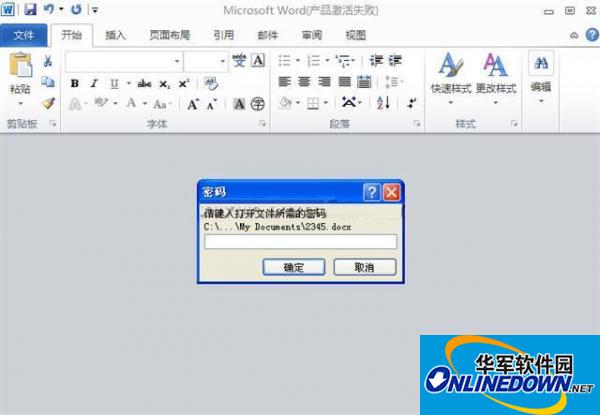Open the font size combo box
The image size is (600, 415).
click(x=206, y=61)
